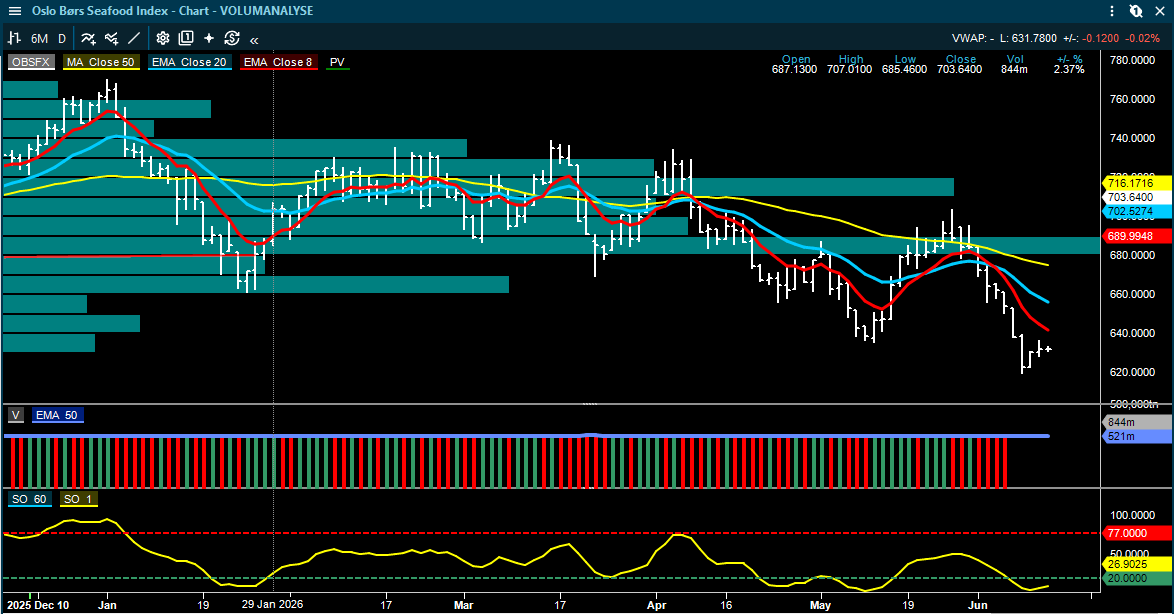This screenshot has height=614, width=1174.
Task: Change chart type with the bar-style icon
Action: tap(14, 38)
